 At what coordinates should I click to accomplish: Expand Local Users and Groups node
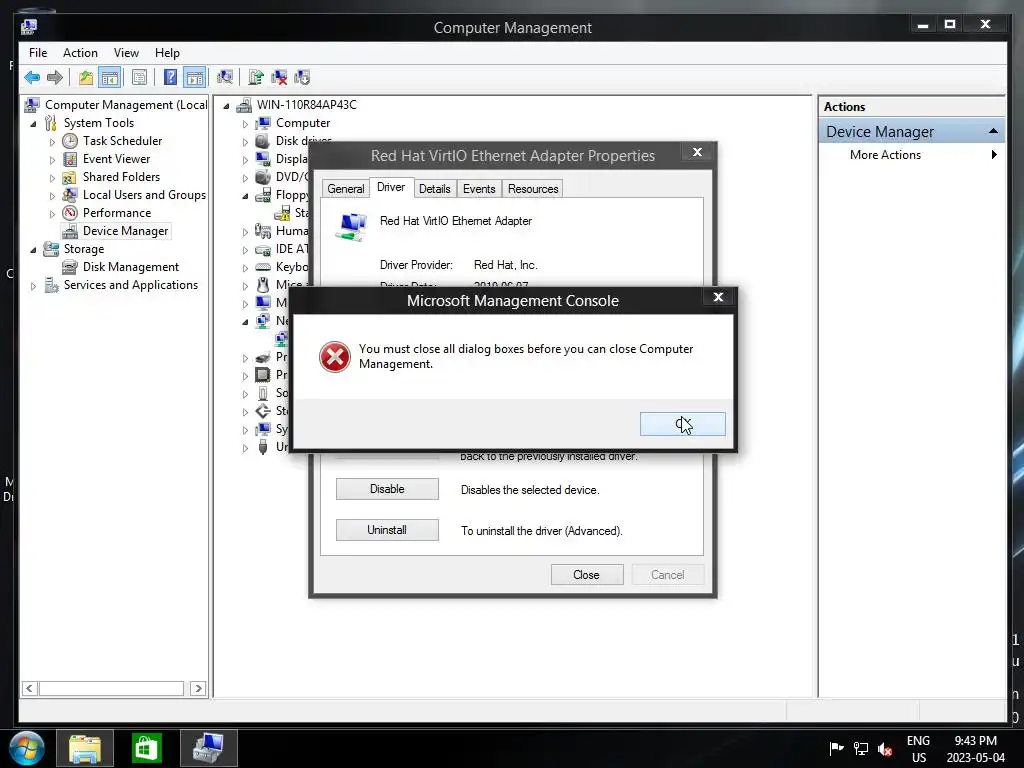pos(52,195)
